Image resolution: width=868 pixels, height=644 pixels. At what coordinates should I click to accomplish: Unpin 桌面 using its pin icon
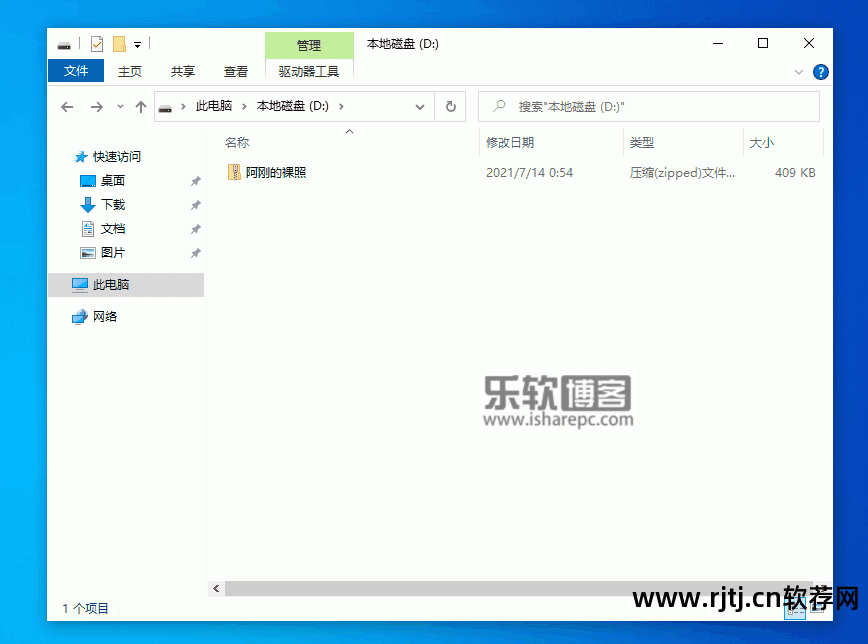[x=196, y=180]
